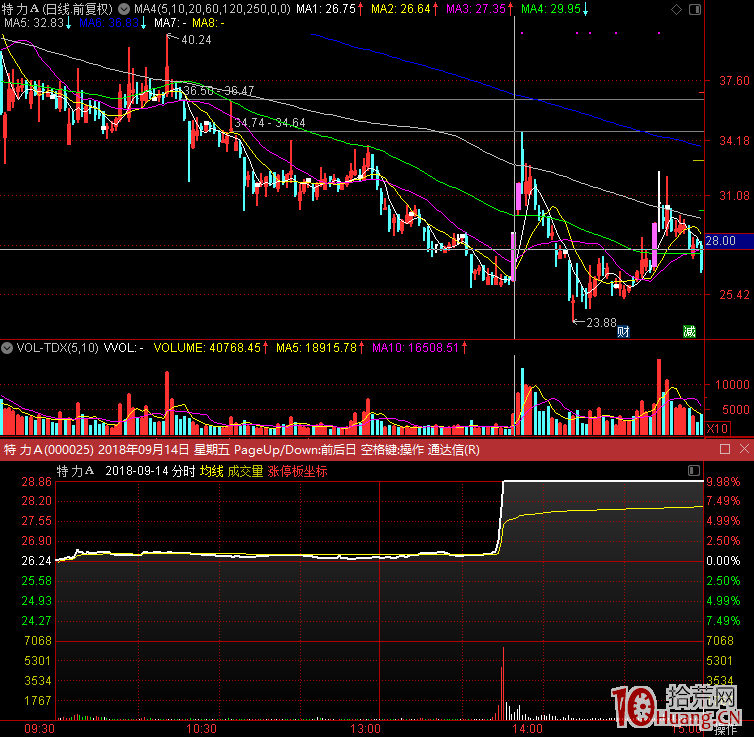Click the MA4: 29.95 value

click(551, 9)
